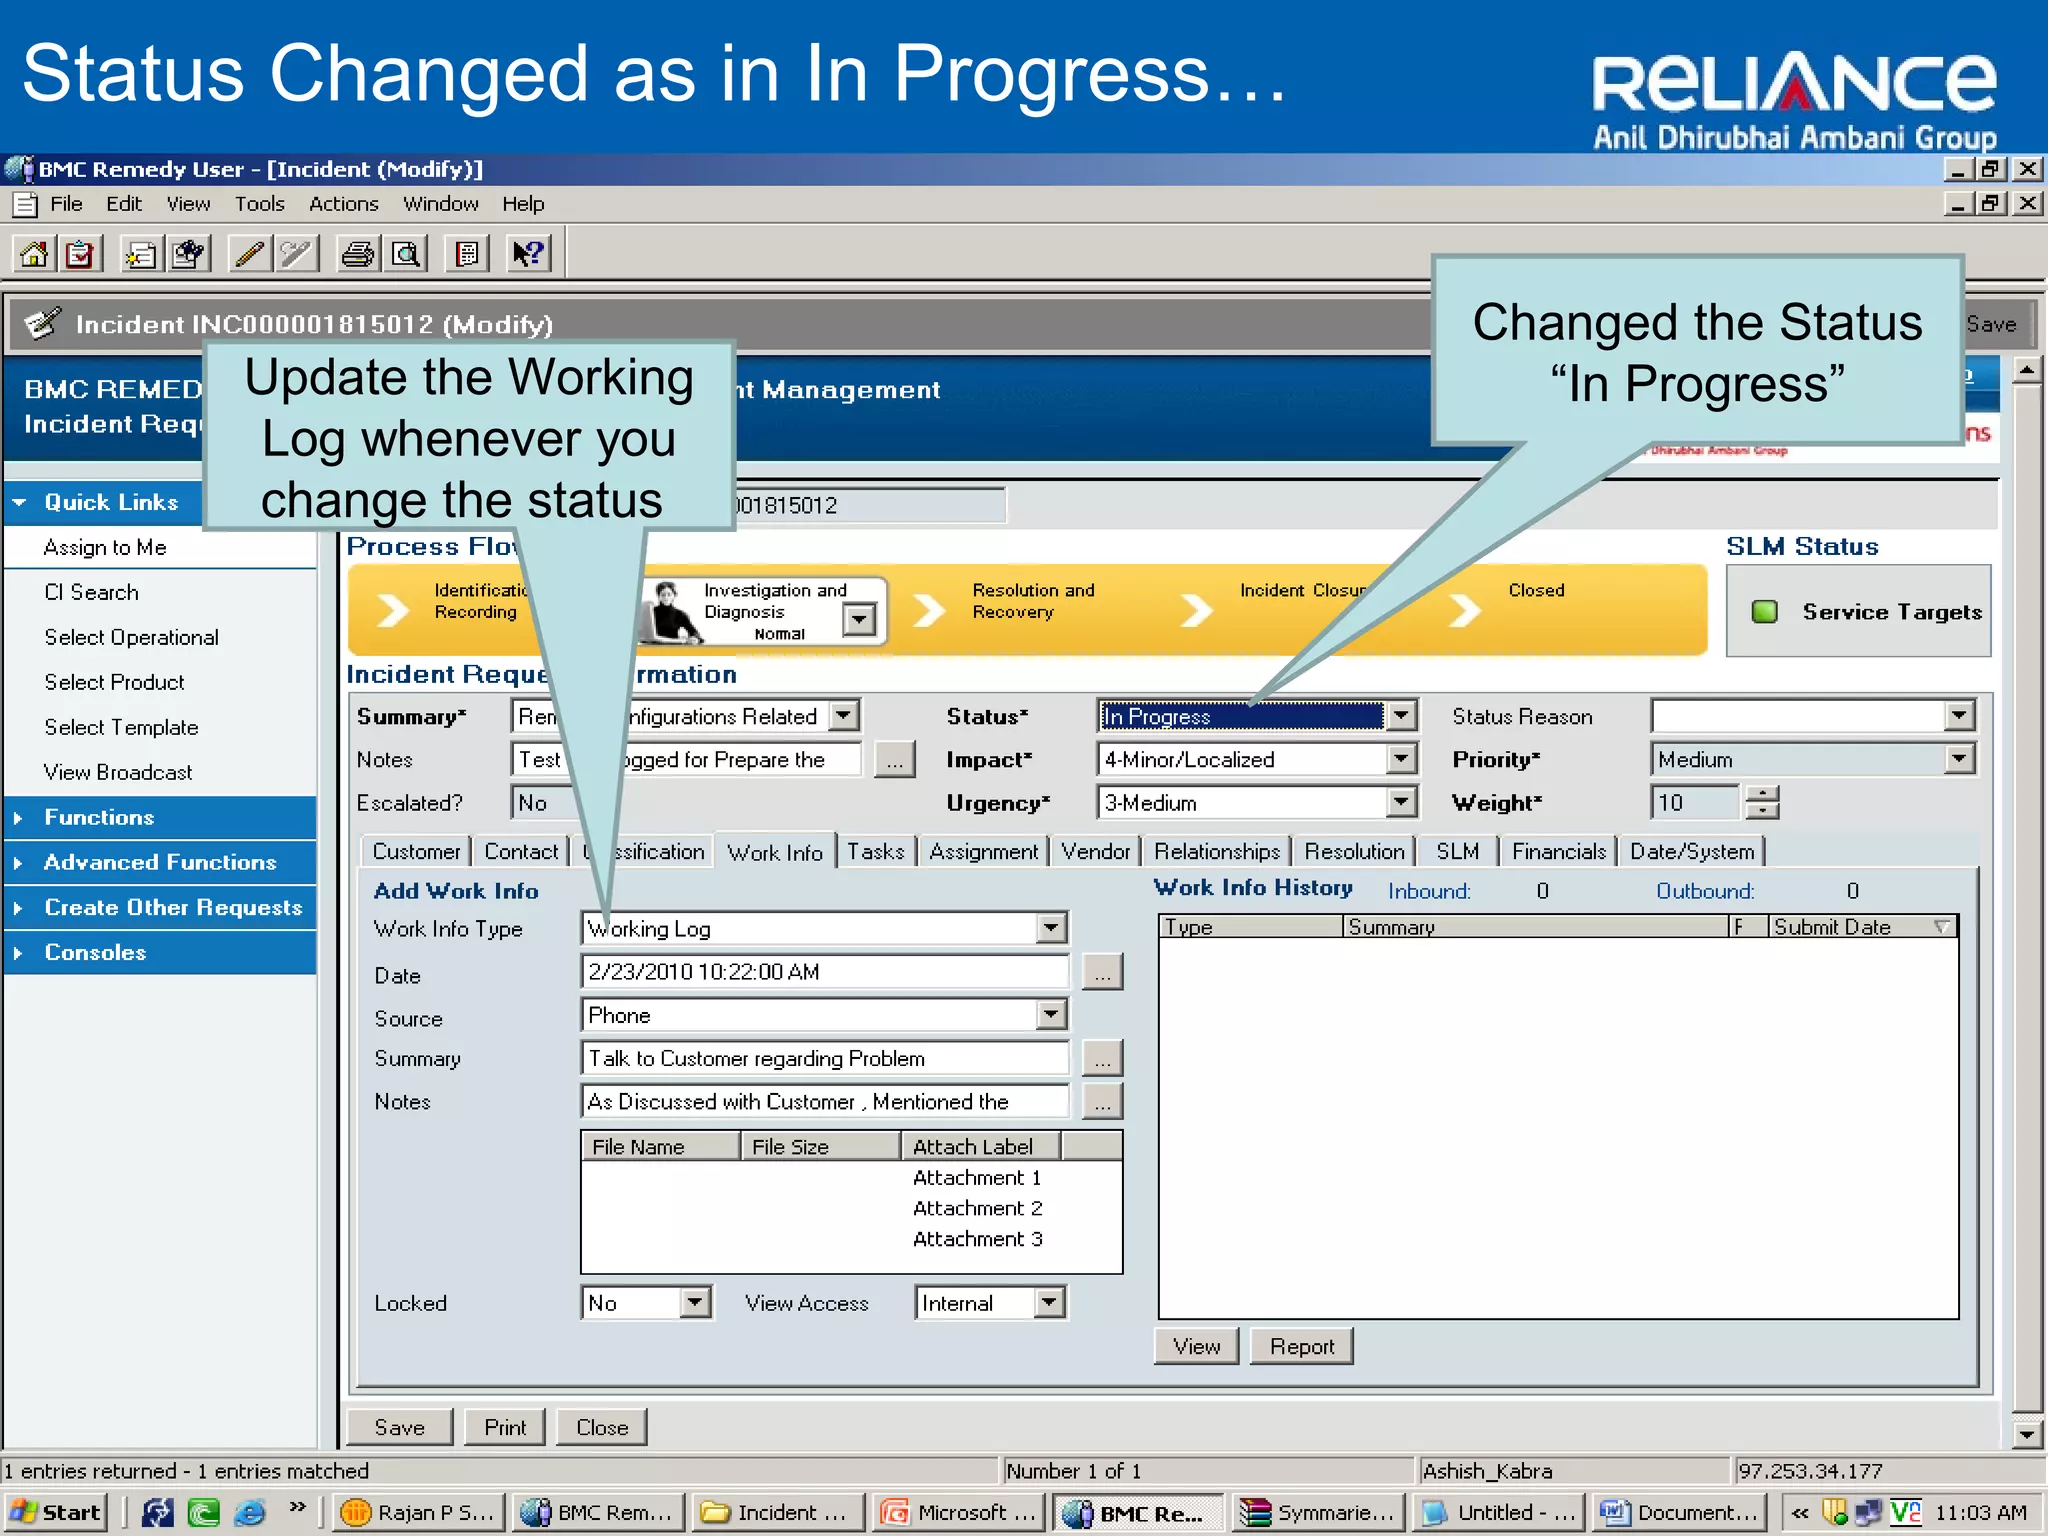The width and height of the screenshot is (2048, 1536).
Task: Open the File menu
Action: coord(66,204)
